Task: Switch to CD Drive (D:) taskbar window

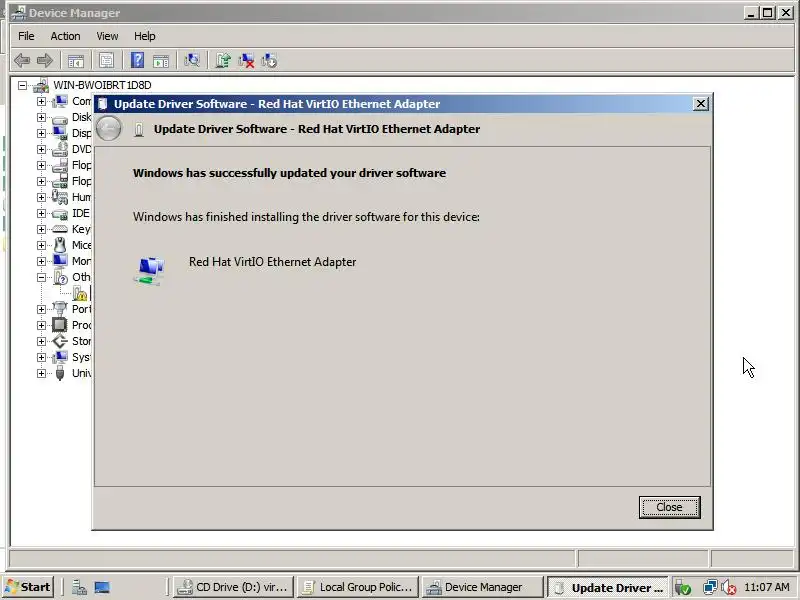Action: coord(234,587)
